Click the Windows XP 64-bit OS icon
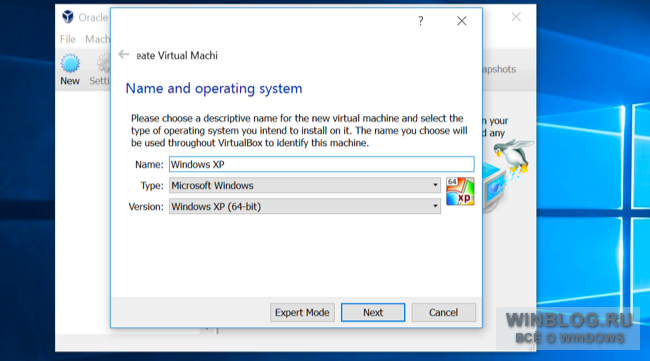The image size is (650, 361). coord(460,191)
